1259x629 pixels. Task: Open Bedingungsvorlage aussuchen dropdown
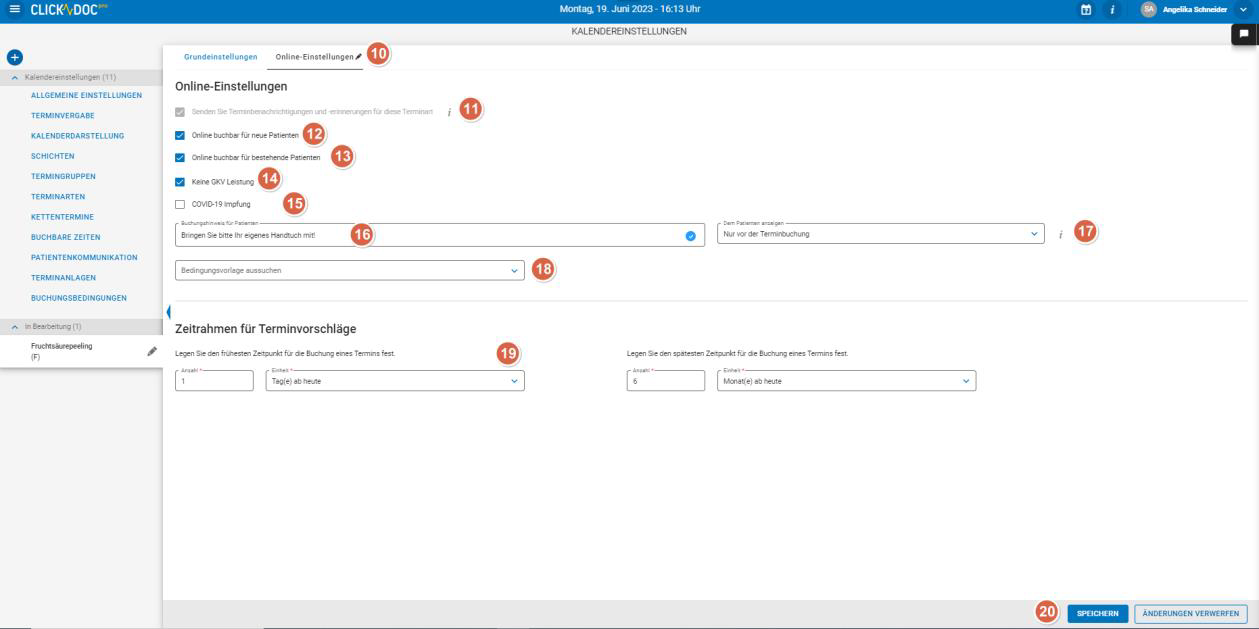(x=349, y=270)
